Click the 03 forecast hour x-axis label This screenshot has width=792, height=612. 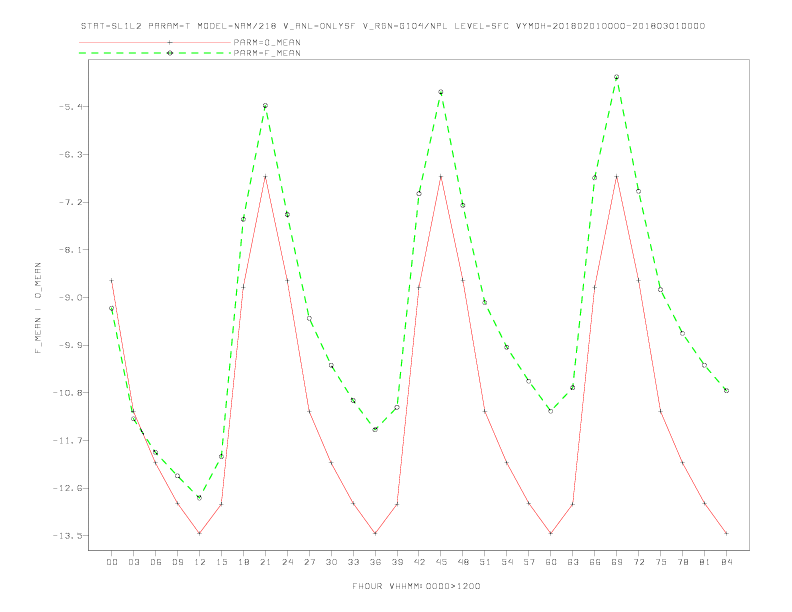coord(134,562)
